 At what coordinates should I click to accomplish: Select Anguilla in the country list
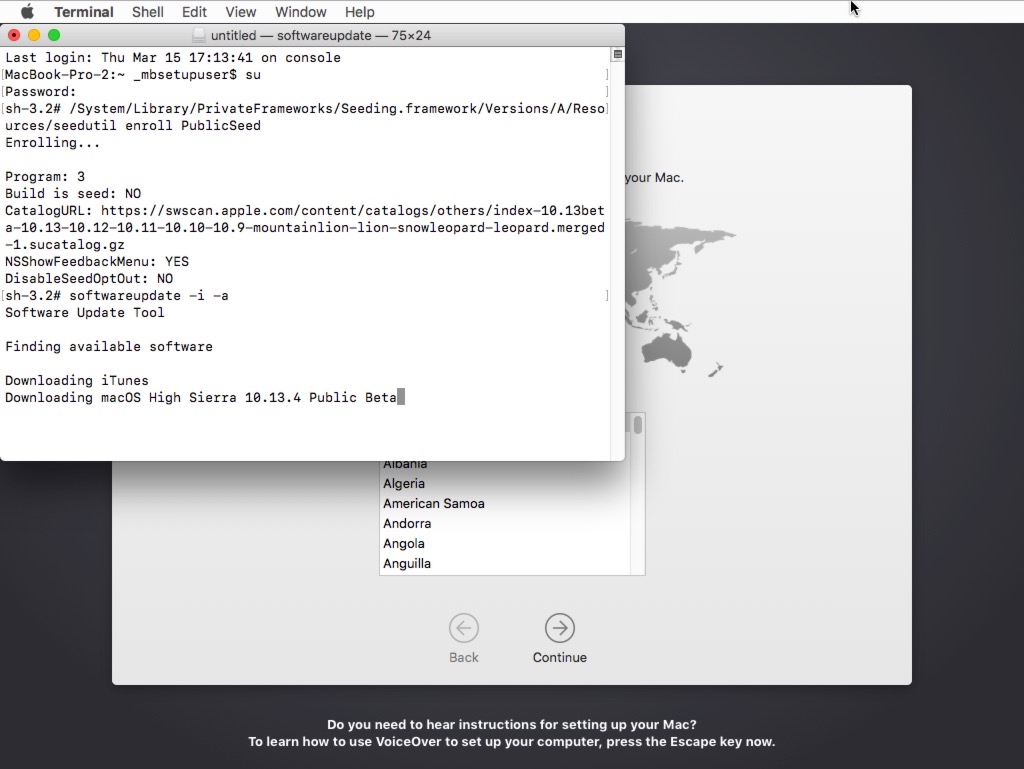coord(505,563)
